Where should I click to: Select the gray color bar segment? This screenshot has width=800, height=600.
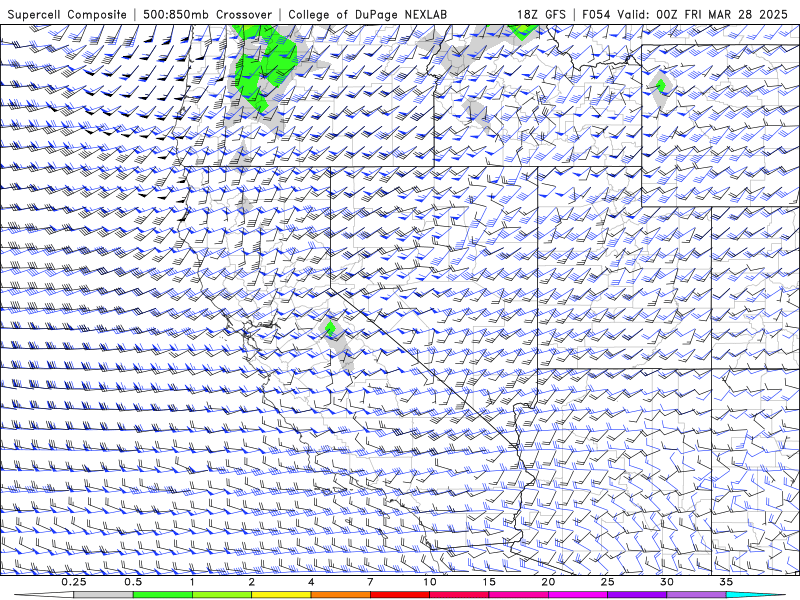tap(104, 595)
